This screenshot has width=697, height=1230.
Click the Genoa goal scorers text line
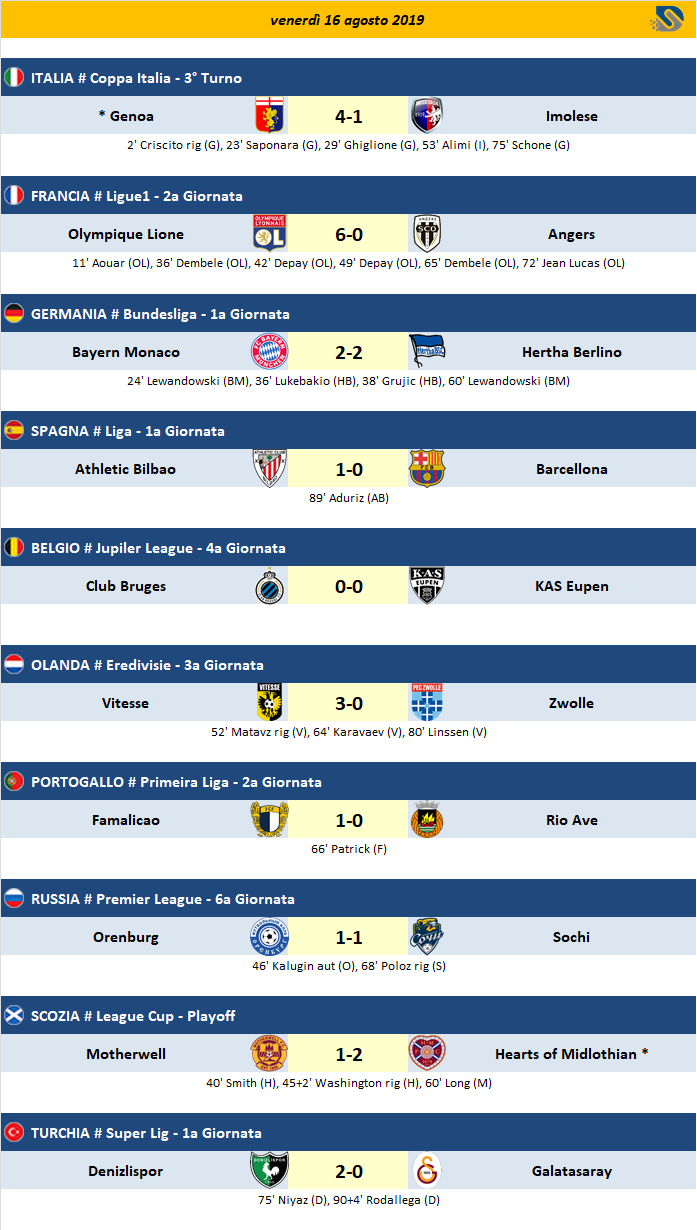coord(348,145)
